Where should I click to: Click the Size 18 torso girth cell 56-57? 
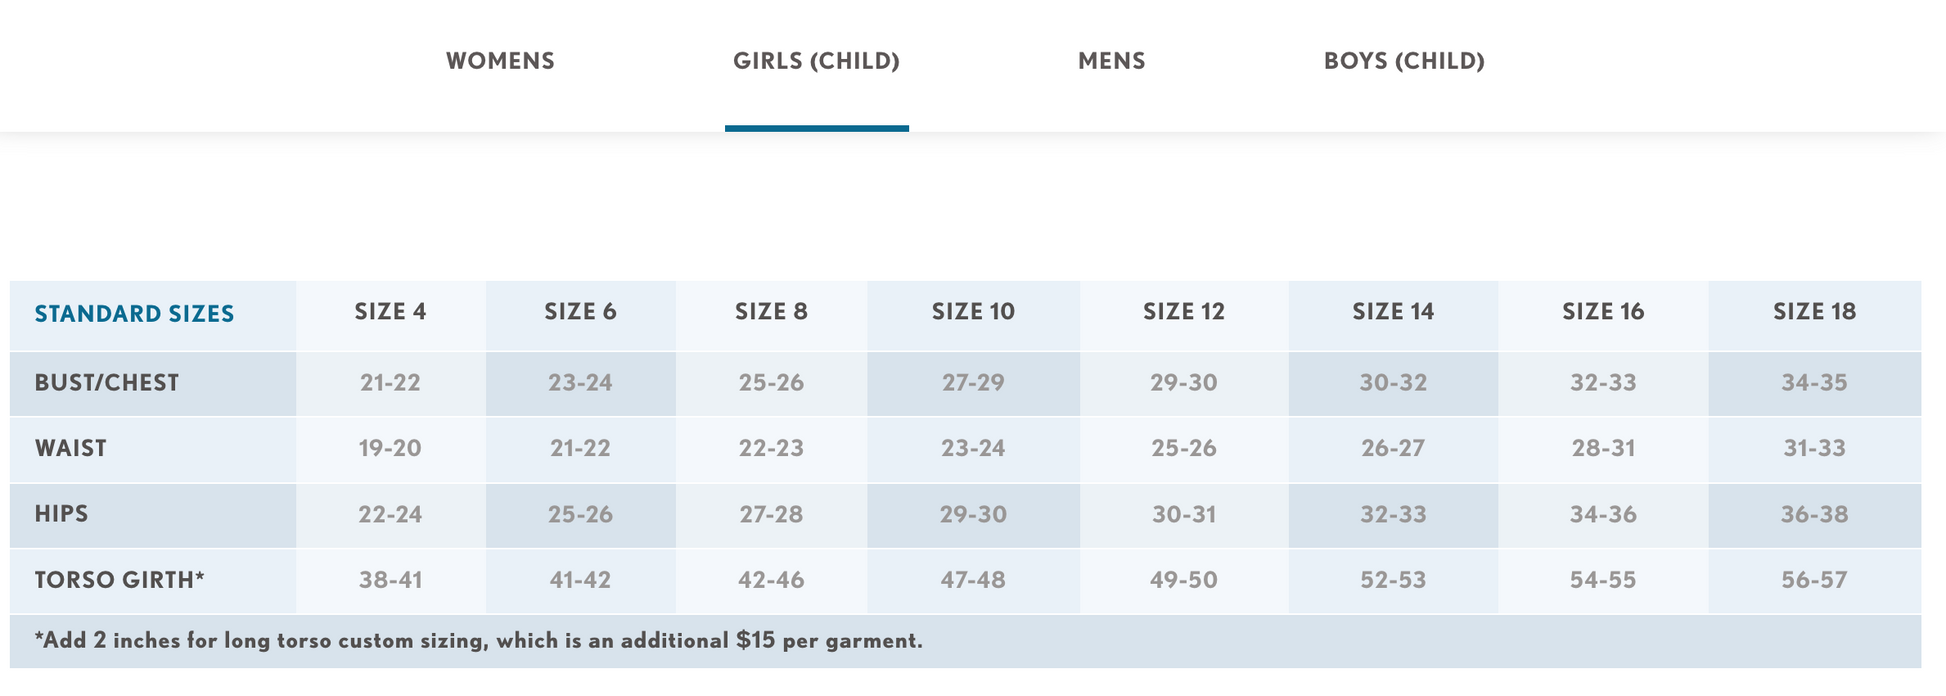[x=1814, y=580]
